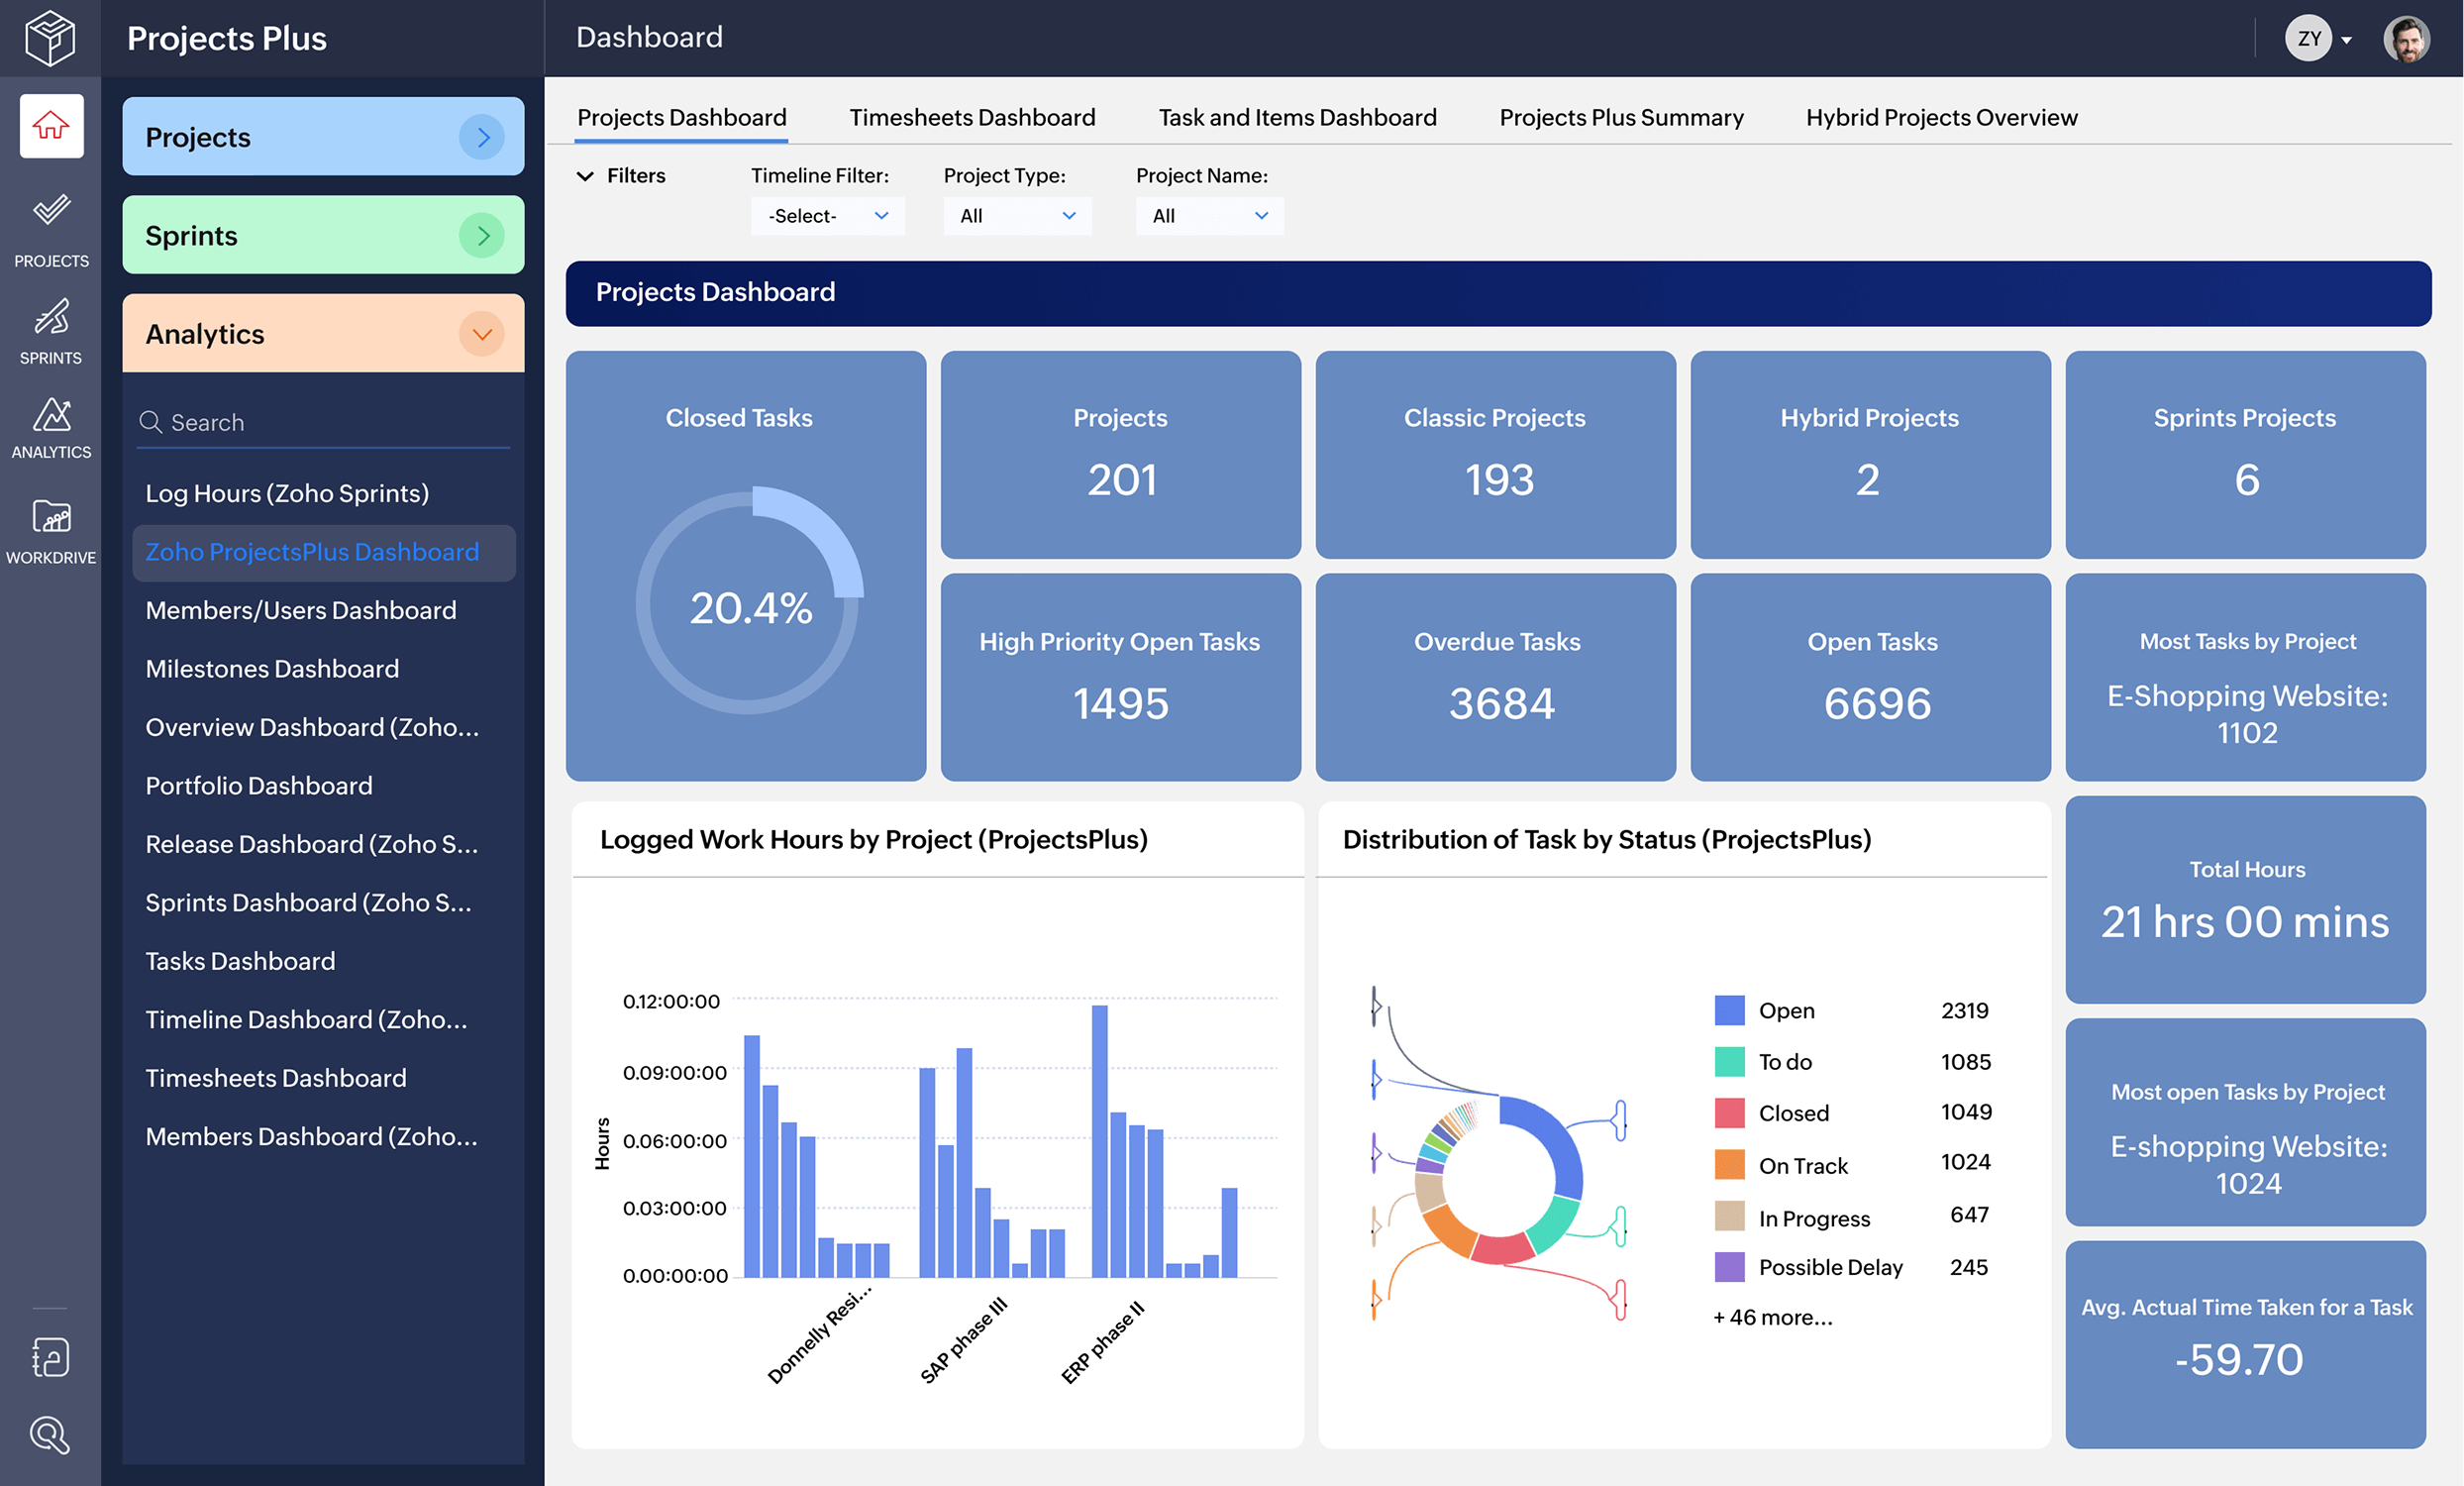Open the Project Type dropdown
Image resolution: width=2464 pixels, height=1486 pixels.
tap(1016, 215)
